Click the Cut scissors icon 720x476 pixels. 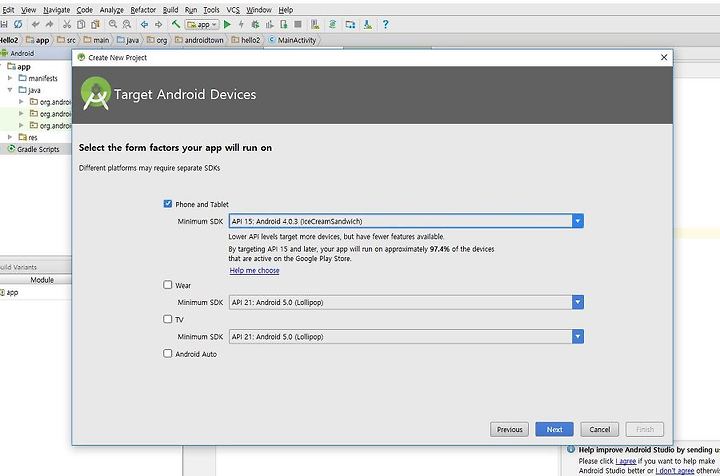(x=67, y=24)
